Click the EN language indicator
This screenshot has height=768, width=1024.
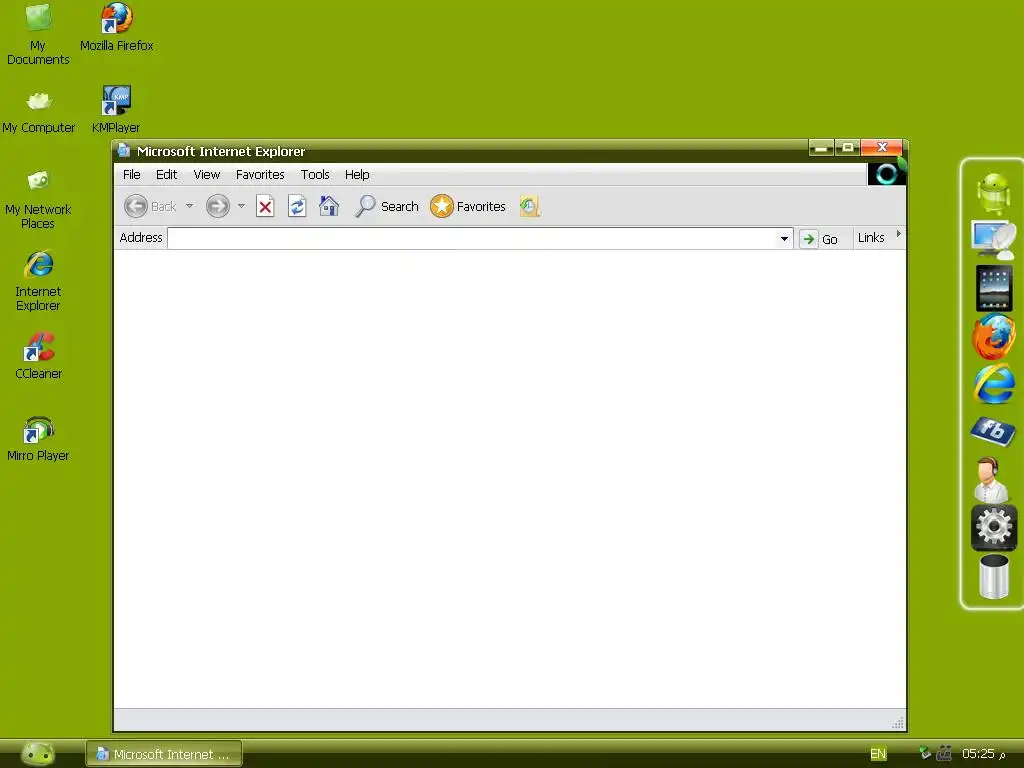pos(878,754)
